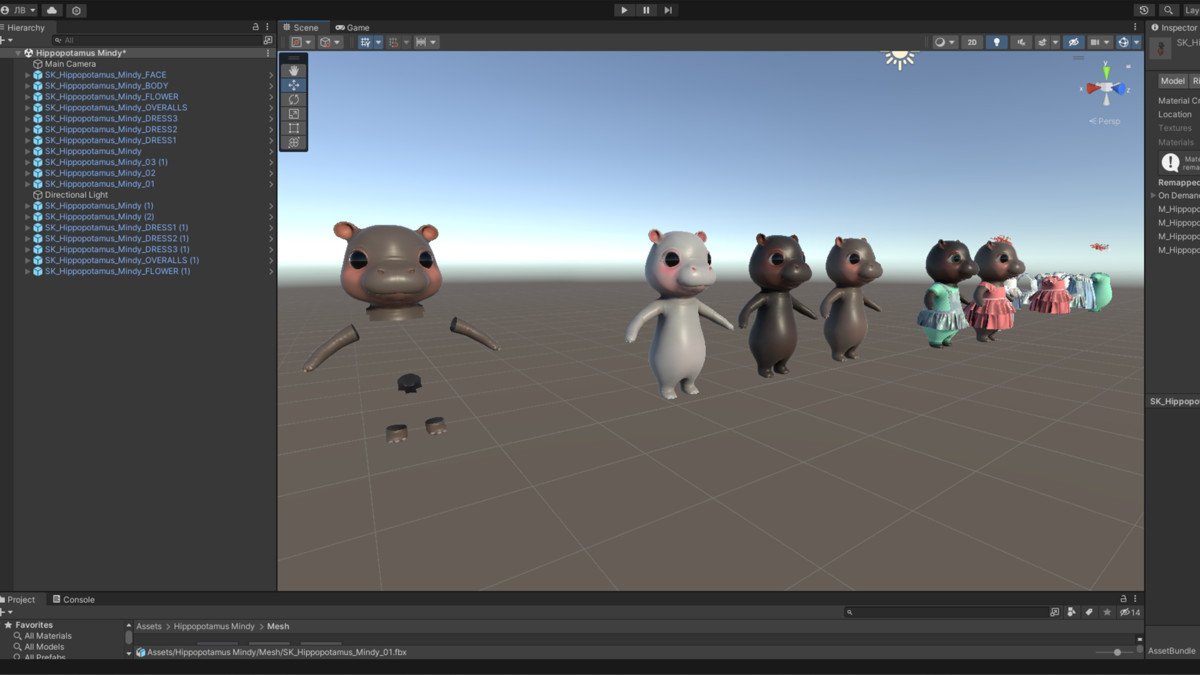Screen dimensions: 1200x675
Task: Click the Scene view orientation gizmo
Action: coord(1106,88)
